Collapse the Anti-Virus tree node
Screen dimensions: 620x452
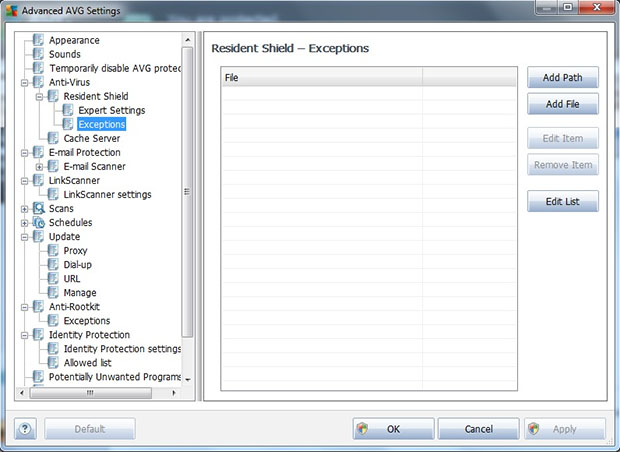(x=25, y=83)
